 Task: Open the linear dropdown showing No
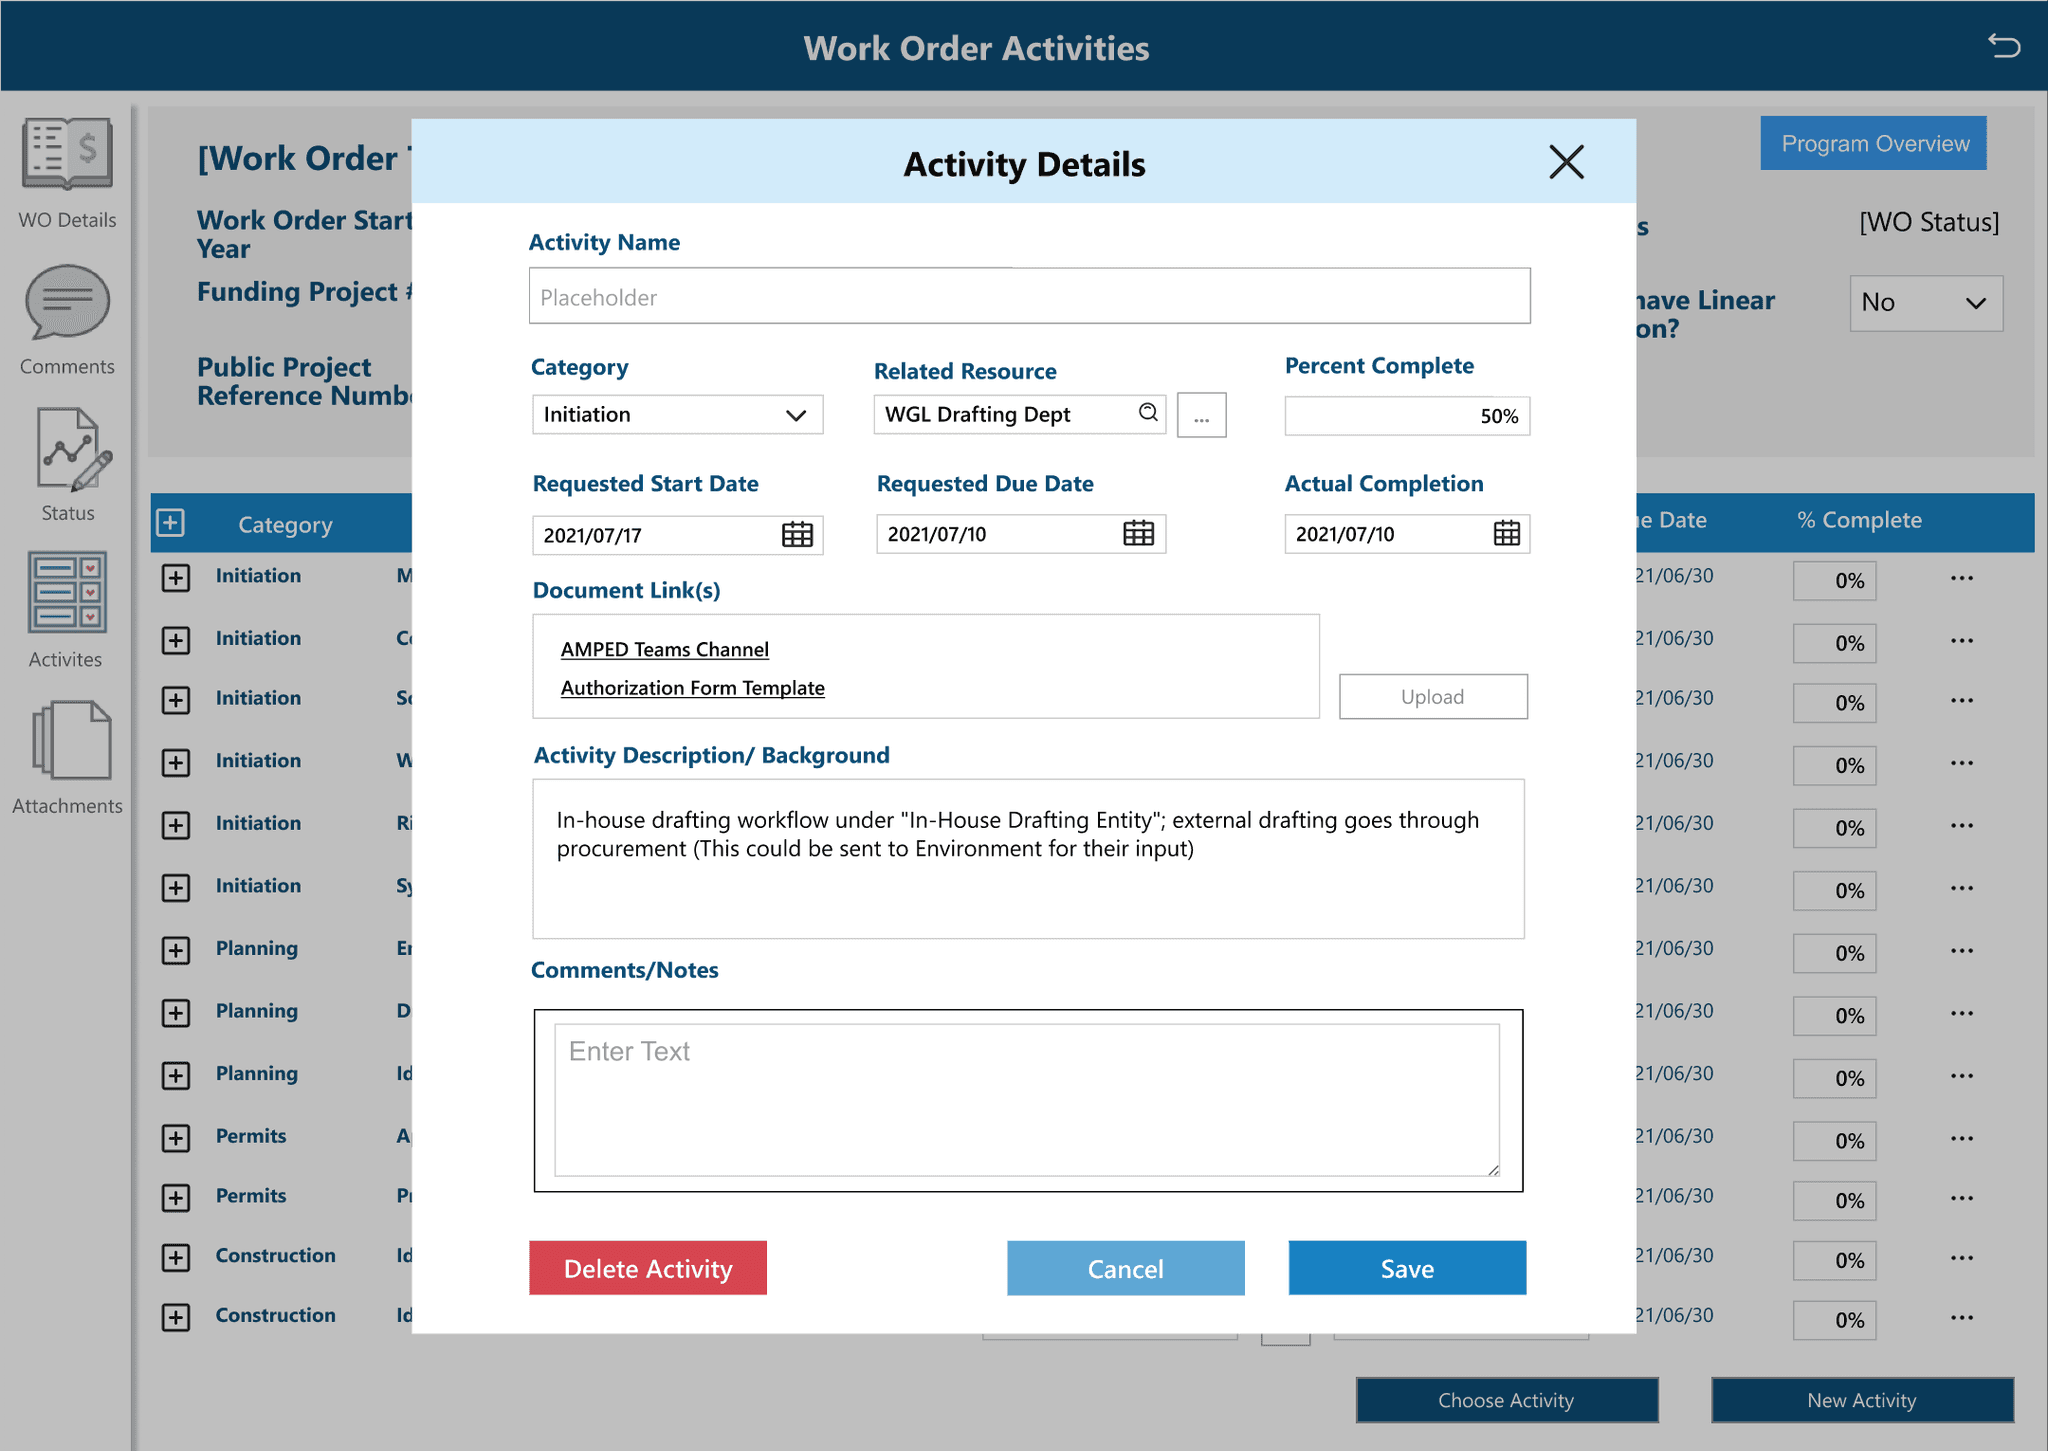click(x=1925, y=303)
